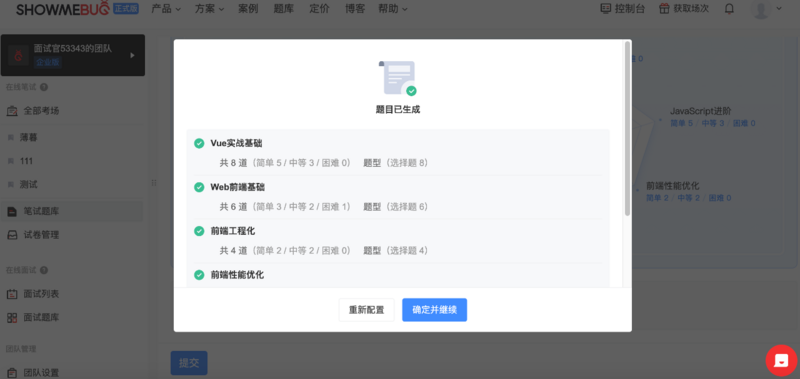Expand the 帮助 menu
800x379 pixels.
393,9
